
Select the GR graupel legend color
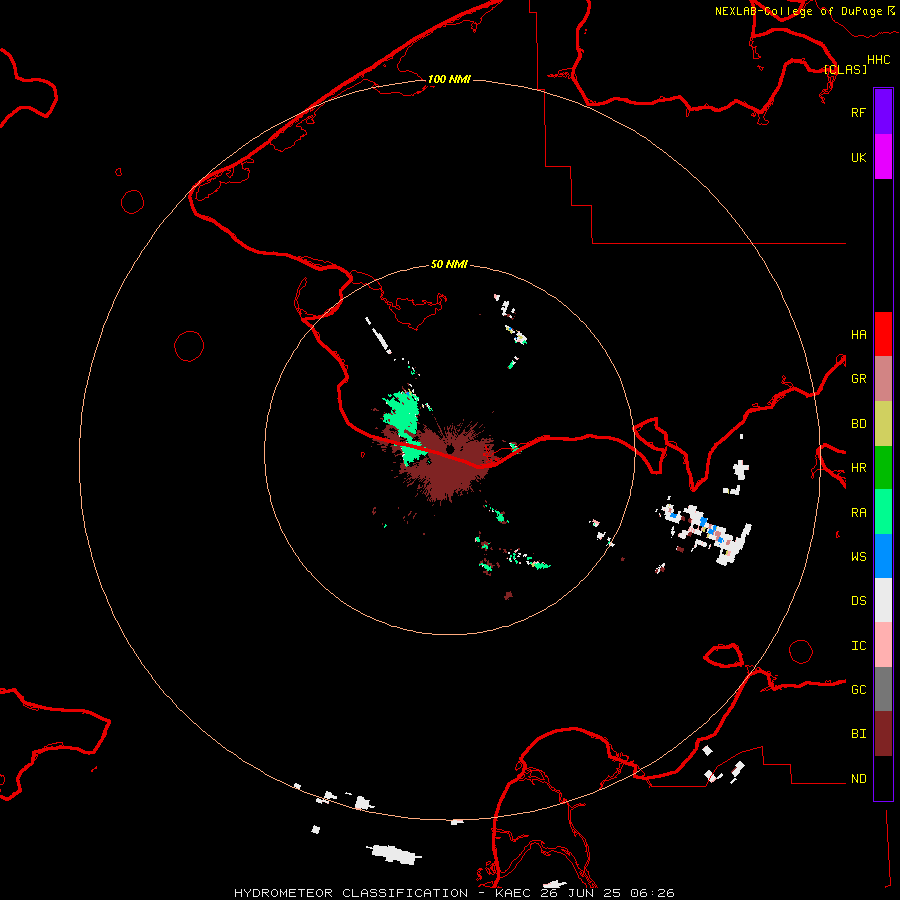[x=883, y=379]
